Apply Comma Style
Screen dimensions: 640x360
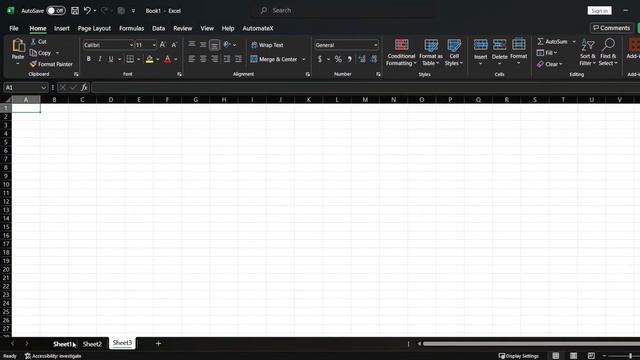[x=350, y=59]
